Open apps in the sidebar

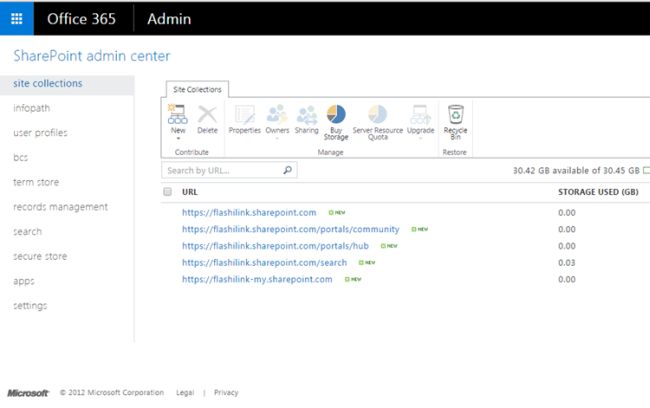[24, 281]
